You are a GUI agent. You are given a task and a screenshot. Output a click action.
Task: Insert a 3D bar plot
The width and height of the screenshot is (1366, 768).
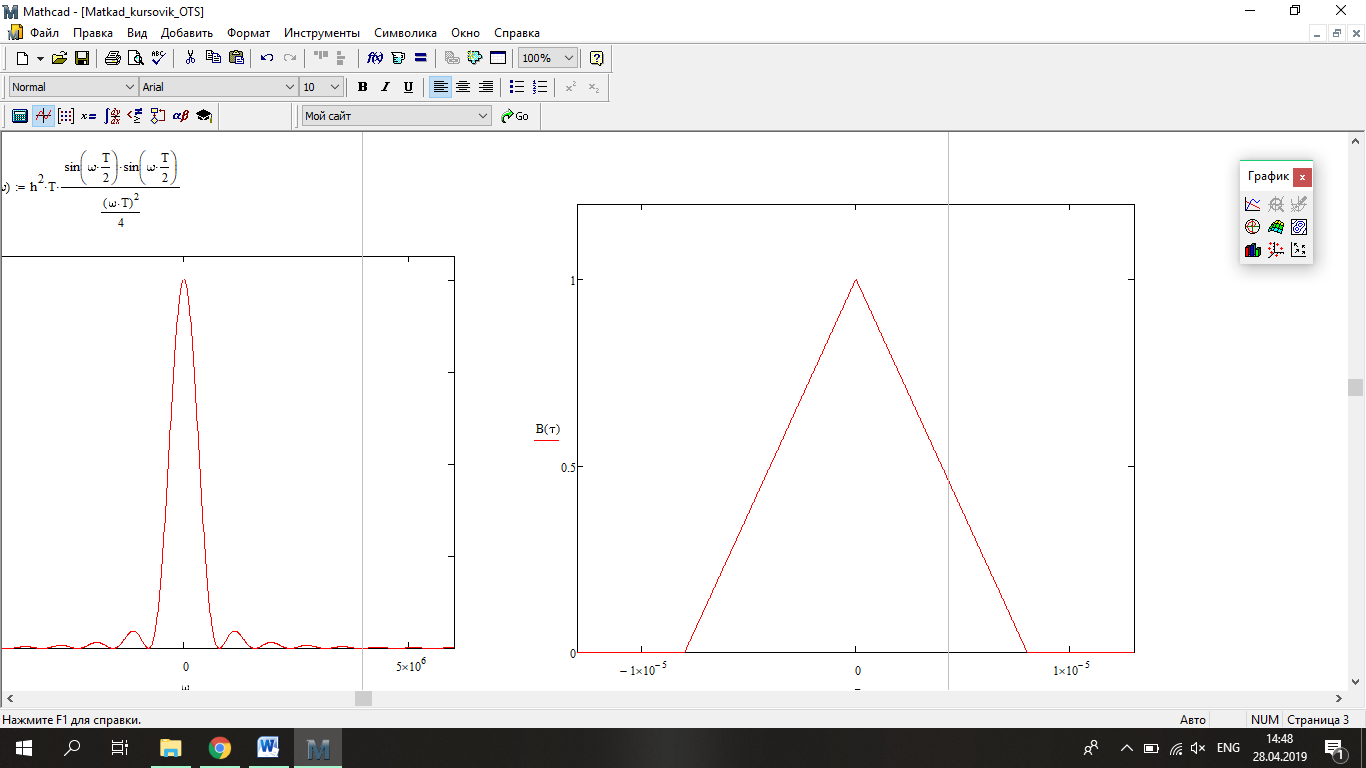[x=1252, y=250]
